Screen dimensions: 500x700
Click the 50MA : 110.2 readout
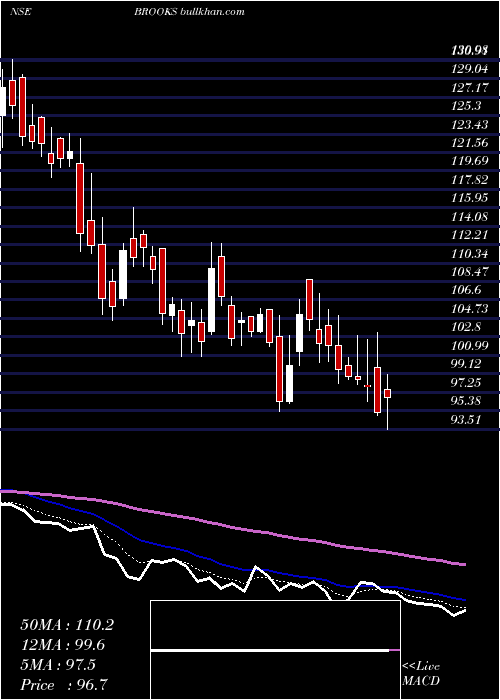[67, 625]
